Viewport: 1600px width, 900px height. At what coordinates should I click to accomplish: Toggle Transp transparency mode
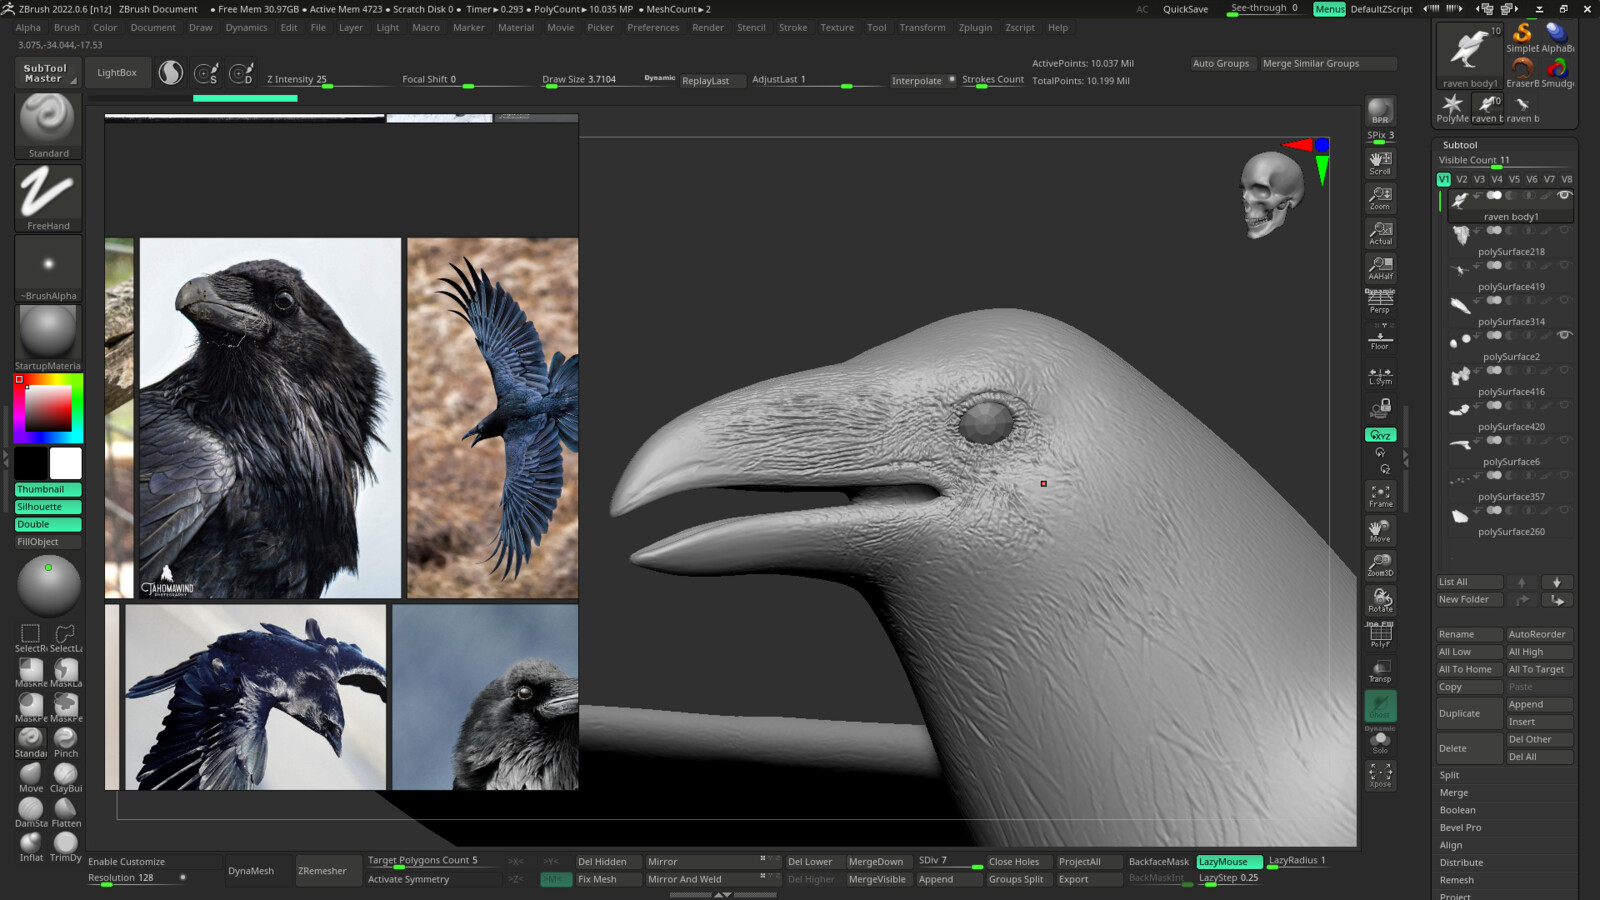(1380, 671)
